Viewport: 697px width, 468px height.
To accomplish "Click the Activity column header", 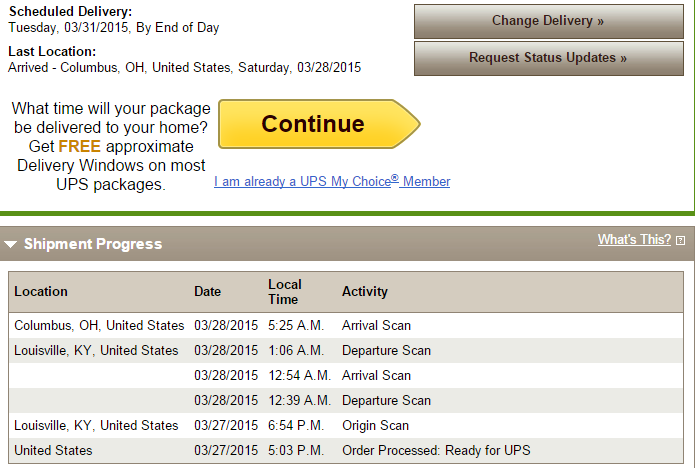I will click(x=365, y=292).
